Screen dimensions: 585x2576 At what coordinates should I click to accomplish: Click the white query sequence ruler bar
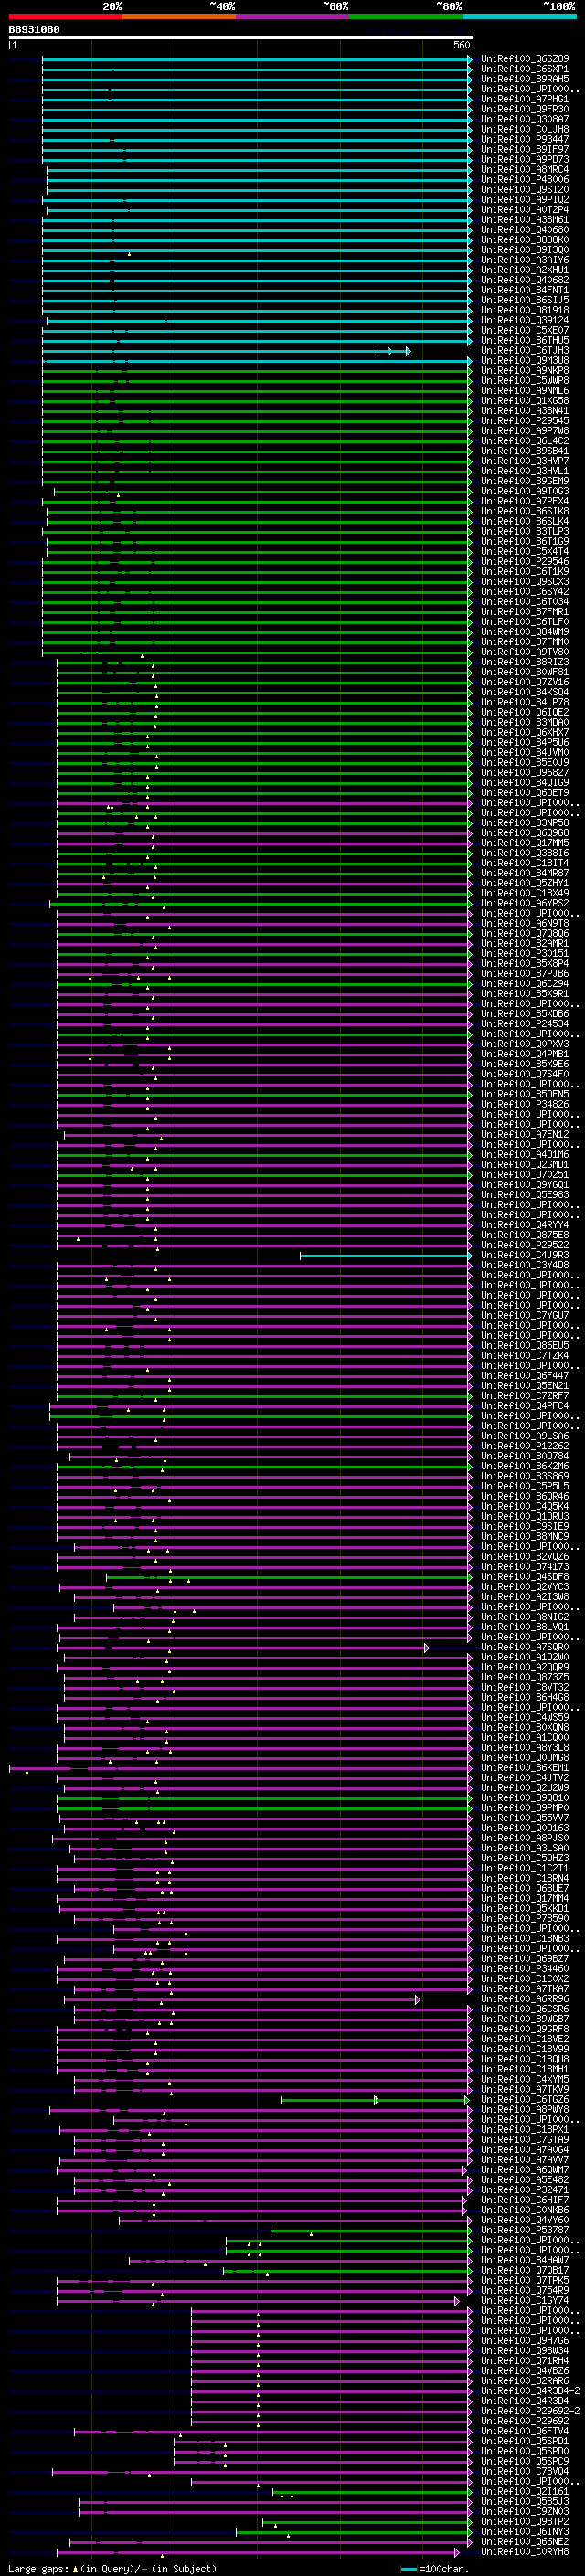point(240,37)
